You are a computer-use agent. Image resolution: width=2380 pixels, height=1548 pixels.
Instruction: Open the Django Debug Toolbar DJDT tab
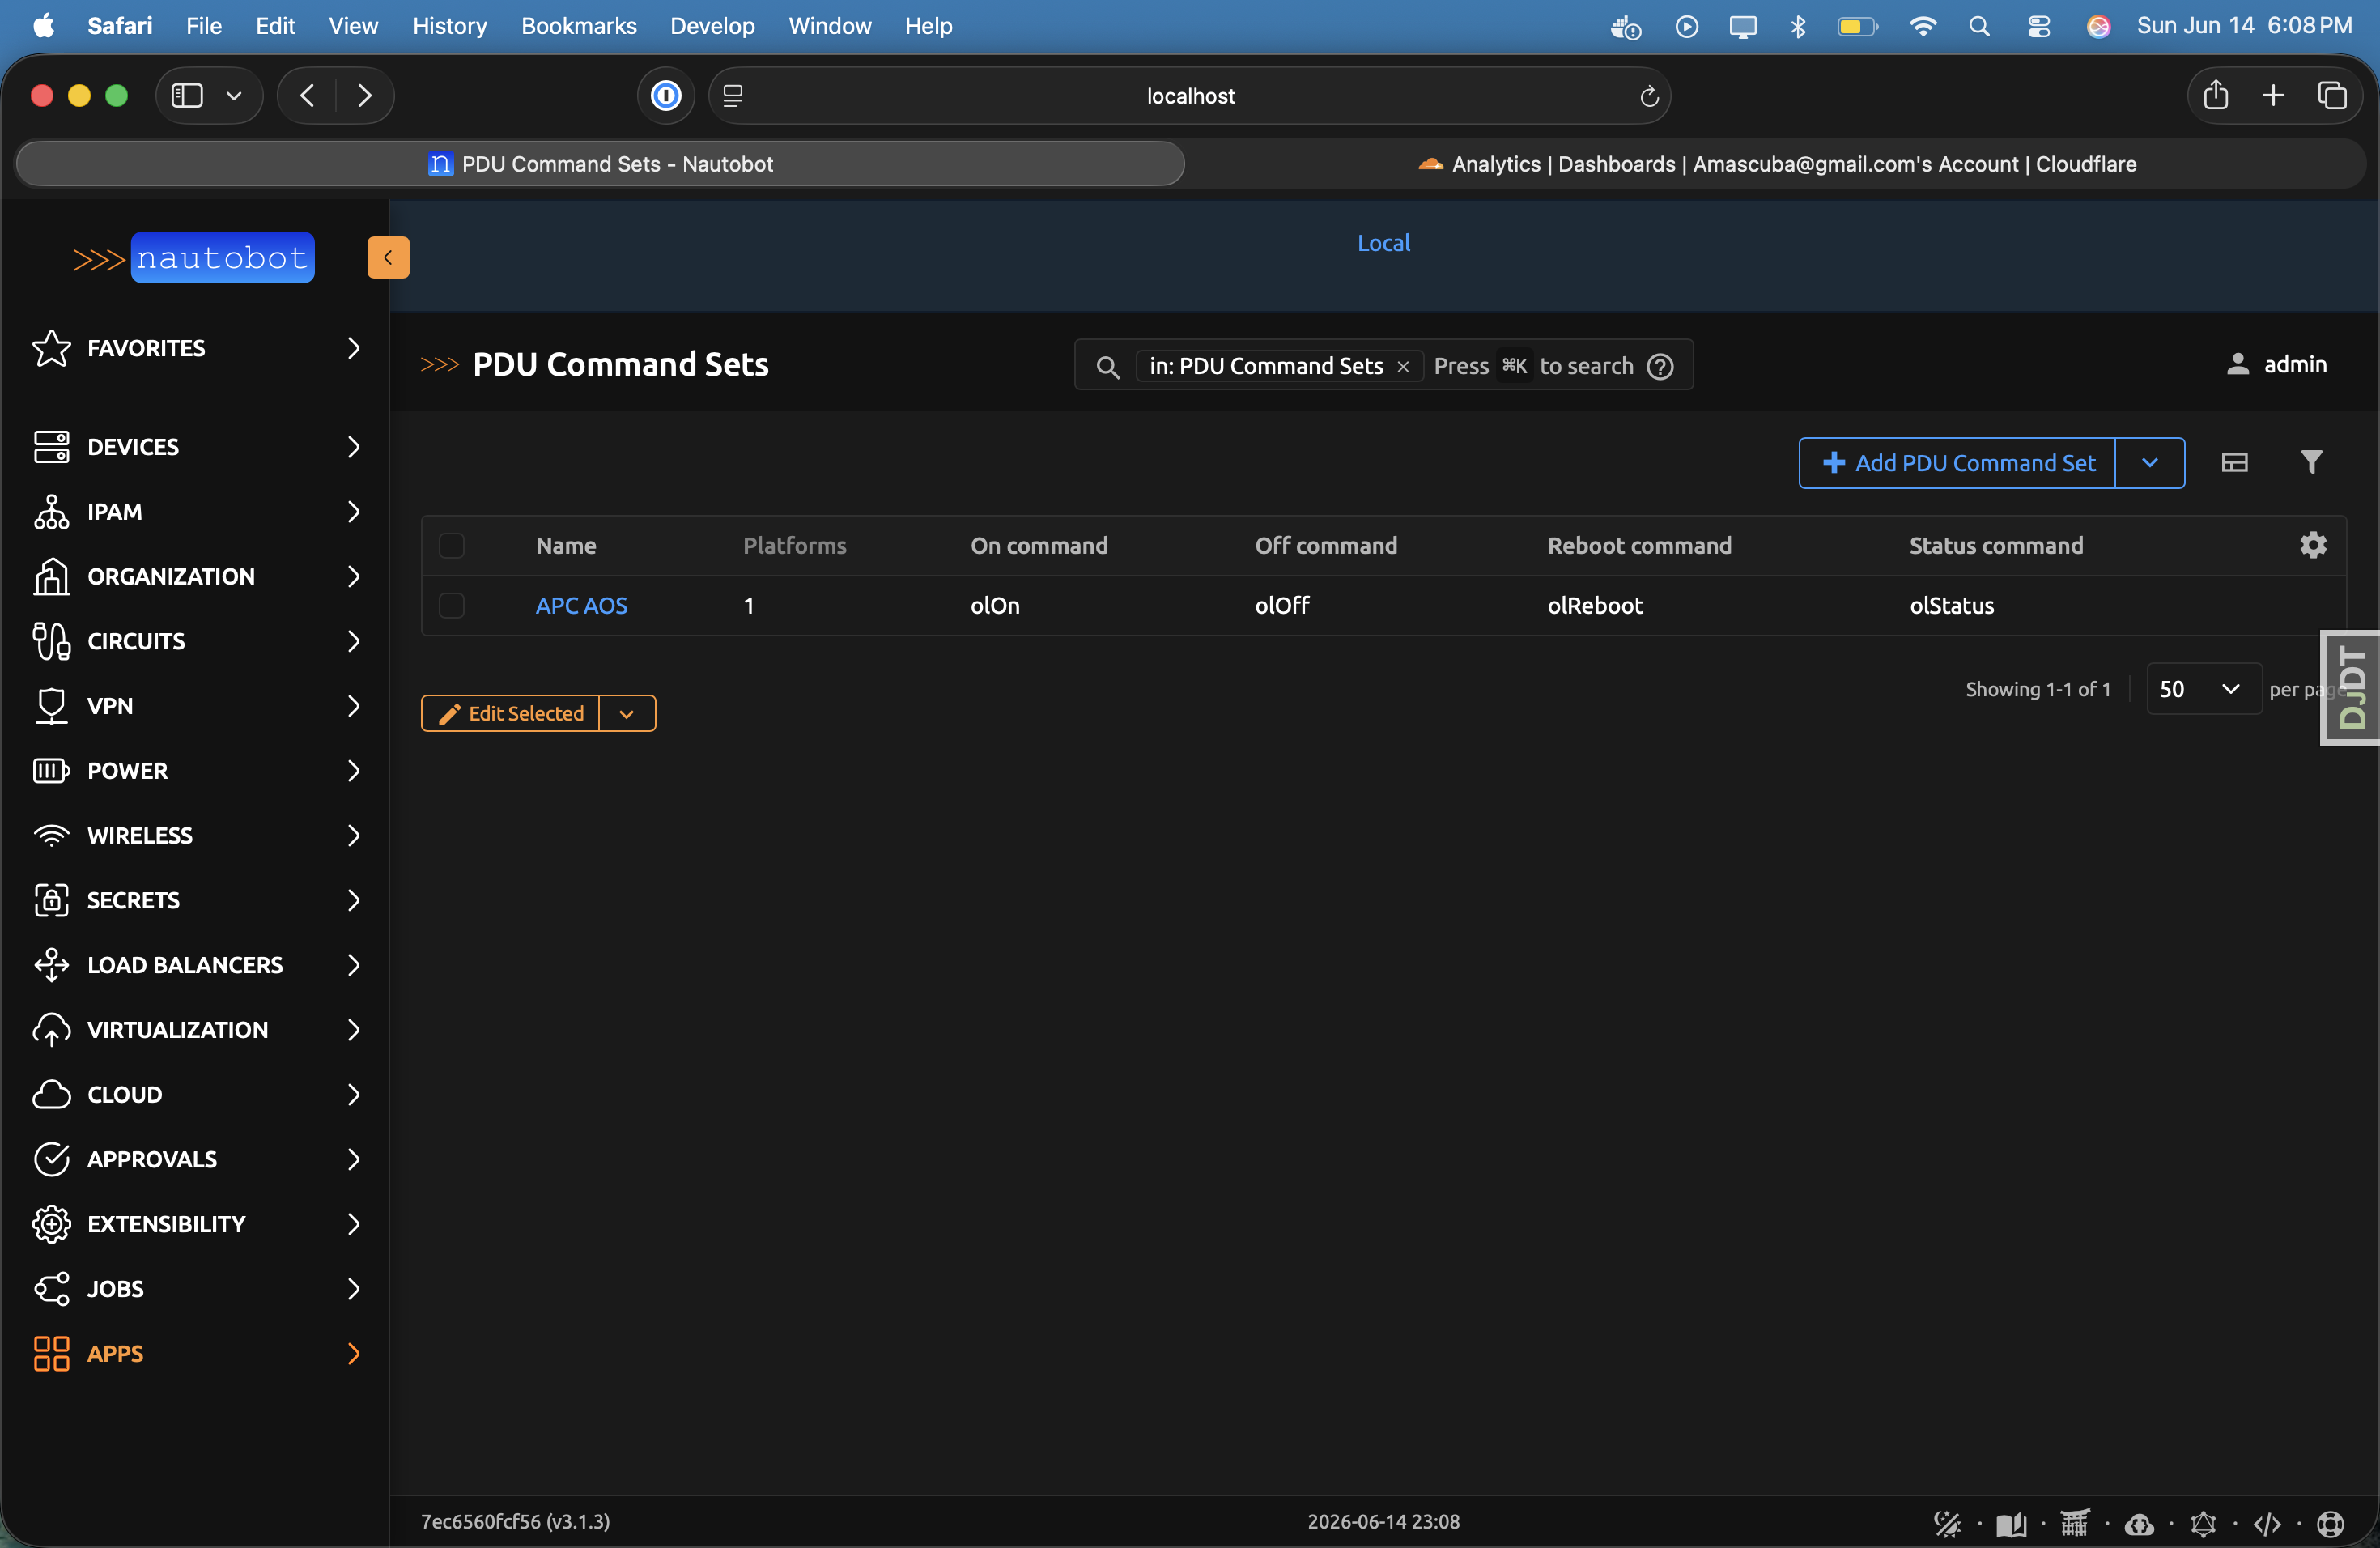point(2351,688)
